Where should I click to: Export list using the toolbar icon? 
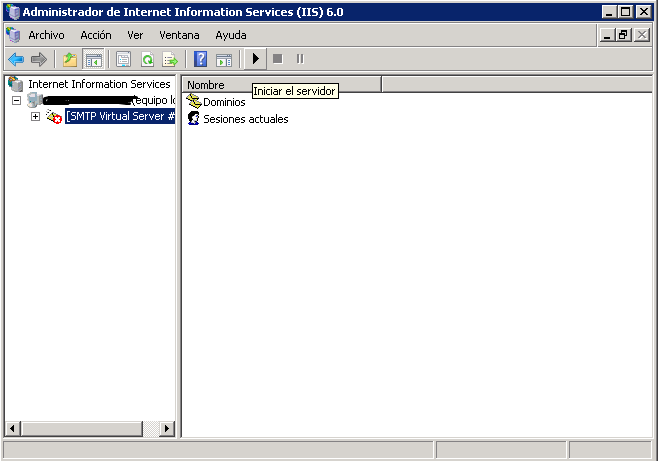[x=170, y=59]
